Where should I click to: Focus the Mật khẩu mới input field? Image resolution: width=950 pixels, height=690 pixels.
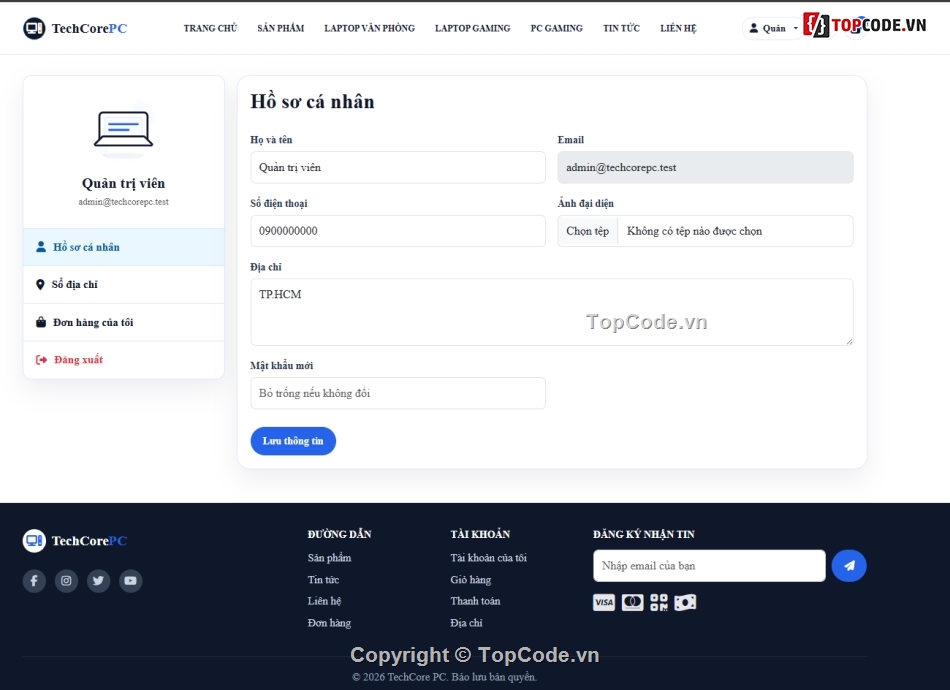pyautogui.click(x=398, y=393)
